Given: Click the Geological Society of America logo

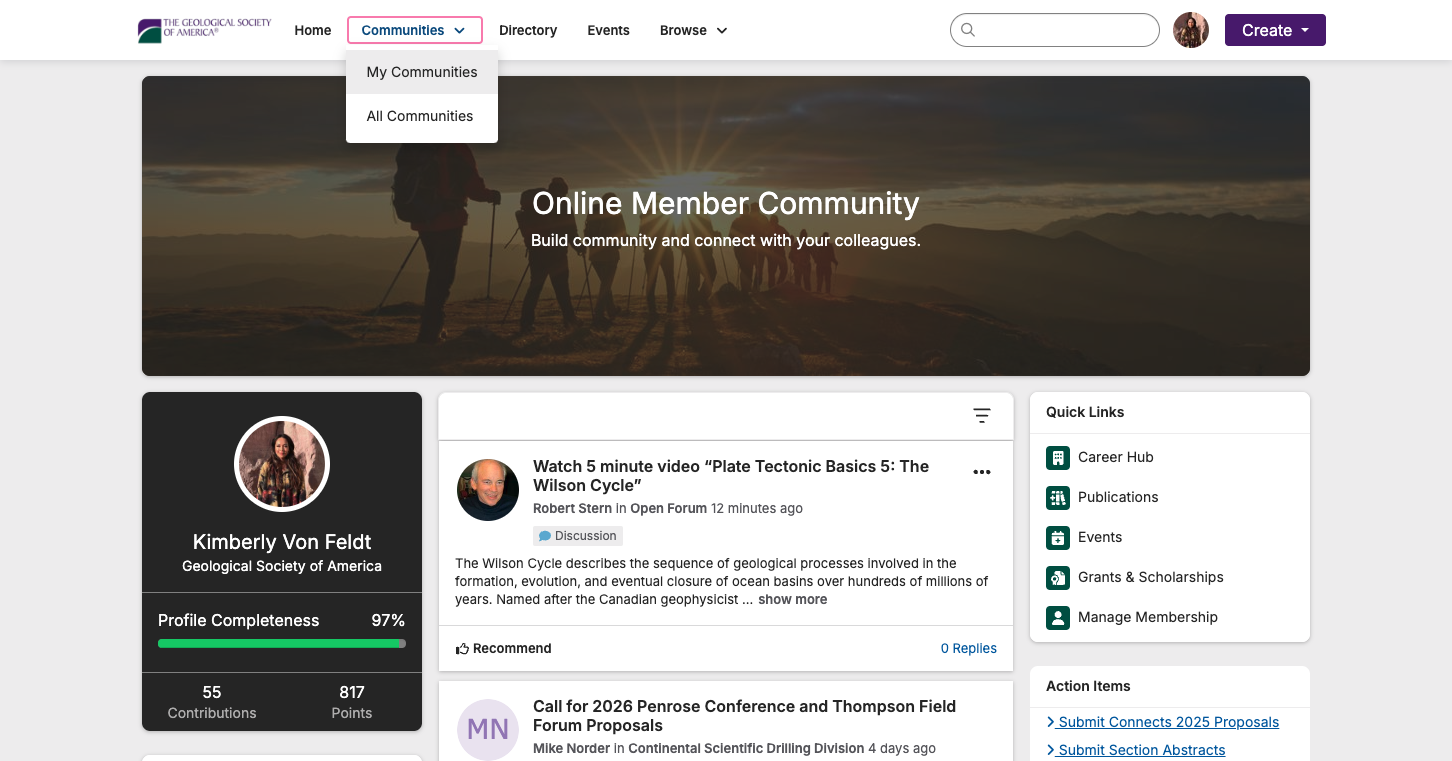Looking at the screenshot, I should click(204, 30).
